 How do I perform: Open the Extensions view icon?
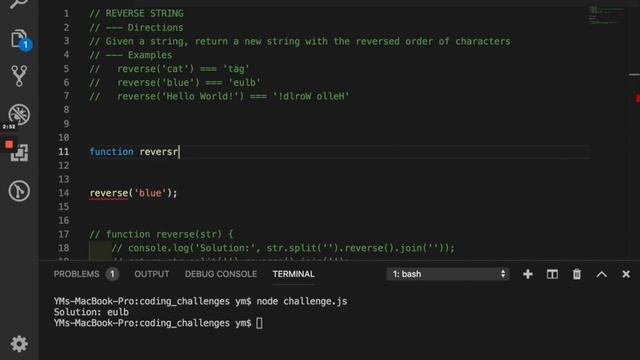[x=19, y=152]
